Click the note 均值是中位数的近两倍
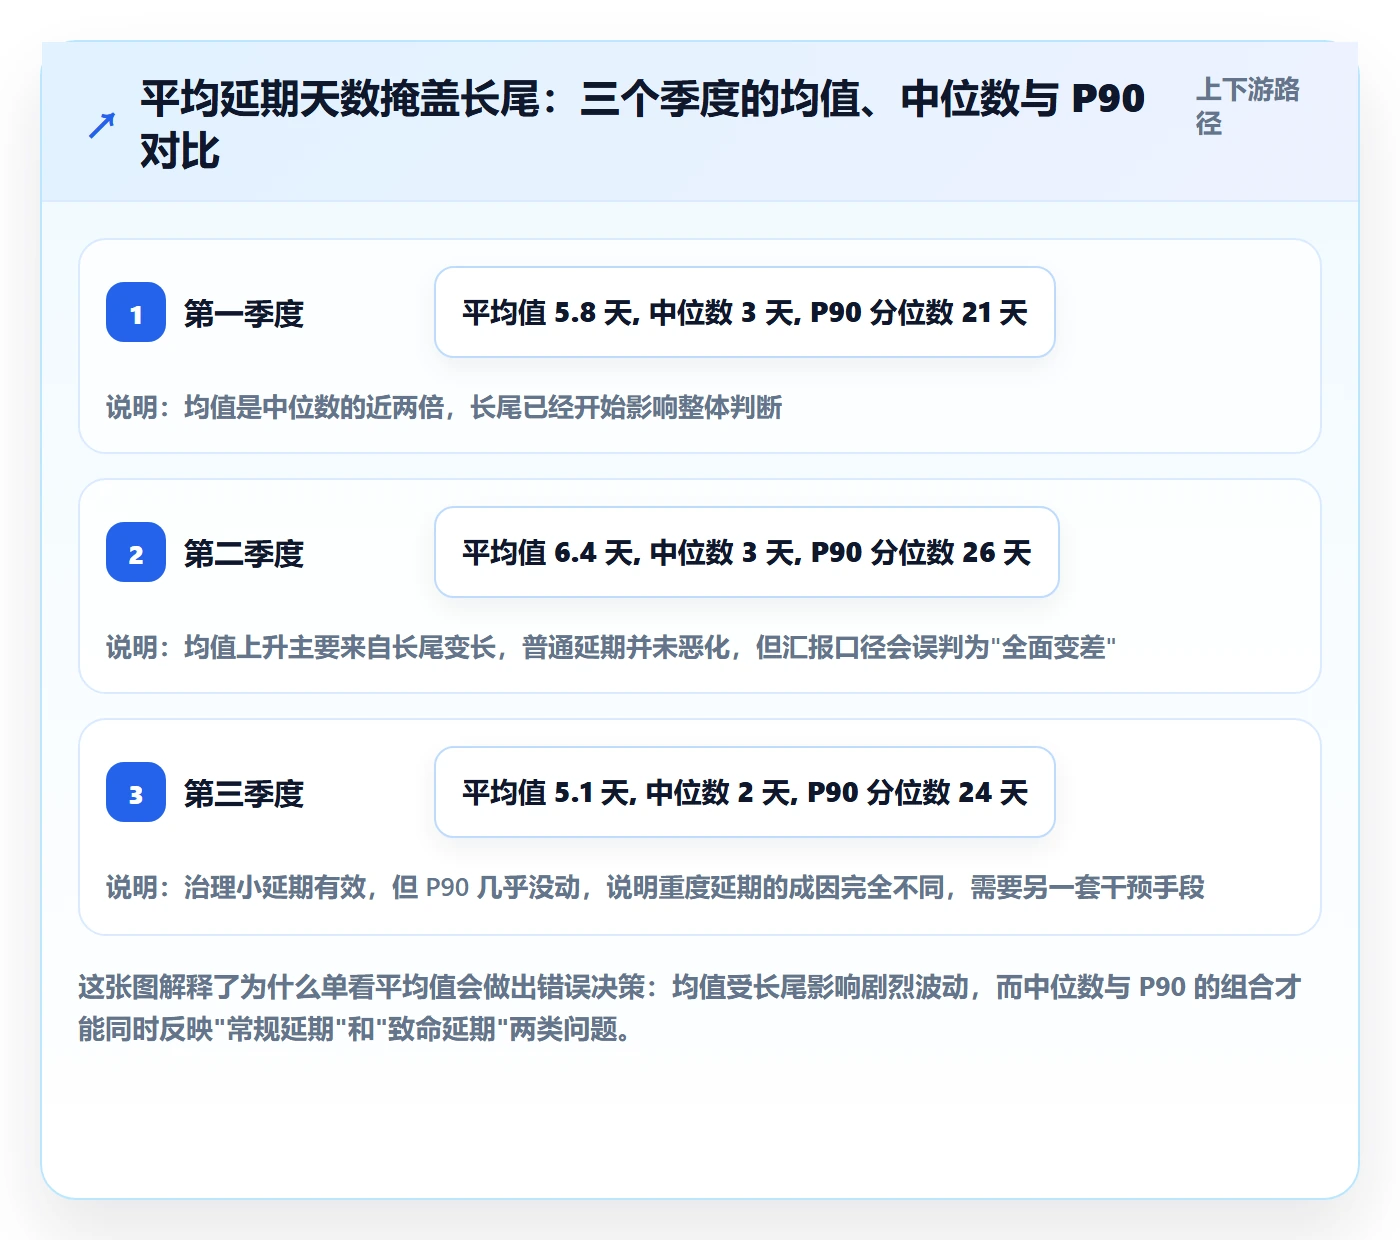This screenshot has height=1240, width=1400. (444, 407)
